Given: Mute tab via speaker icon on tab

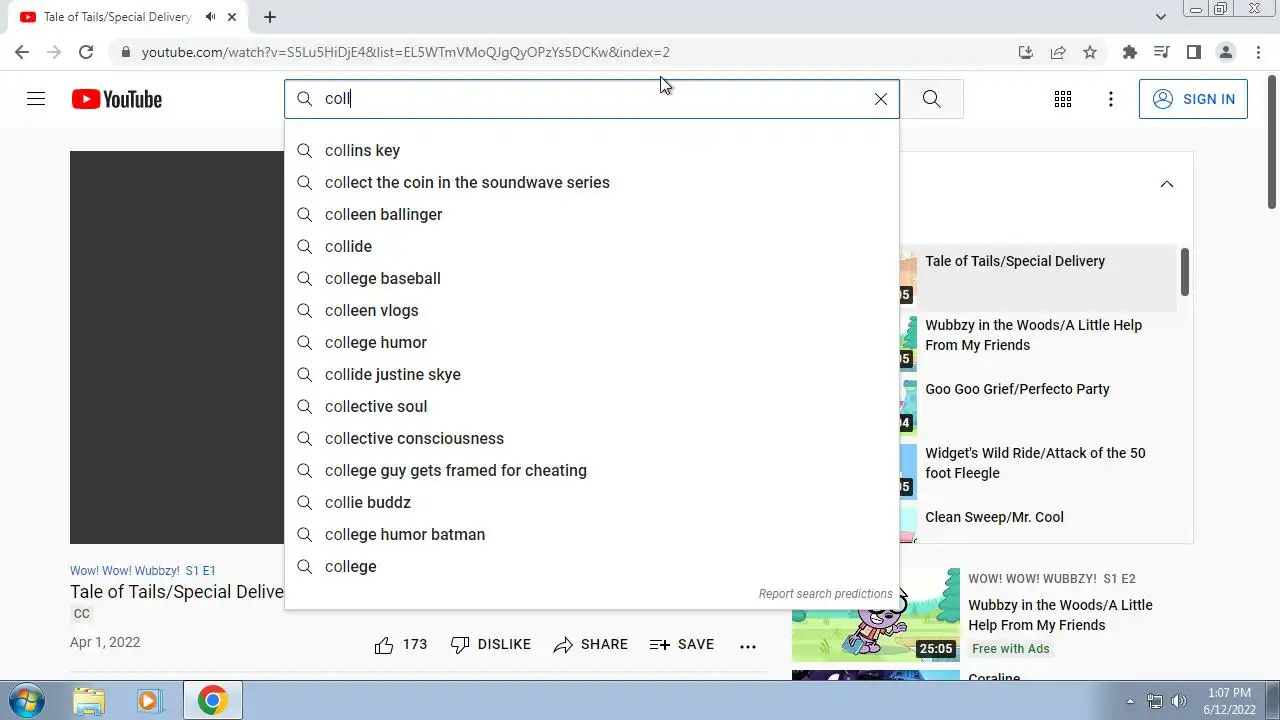Looking at the screenshot, I should point(211,17).
